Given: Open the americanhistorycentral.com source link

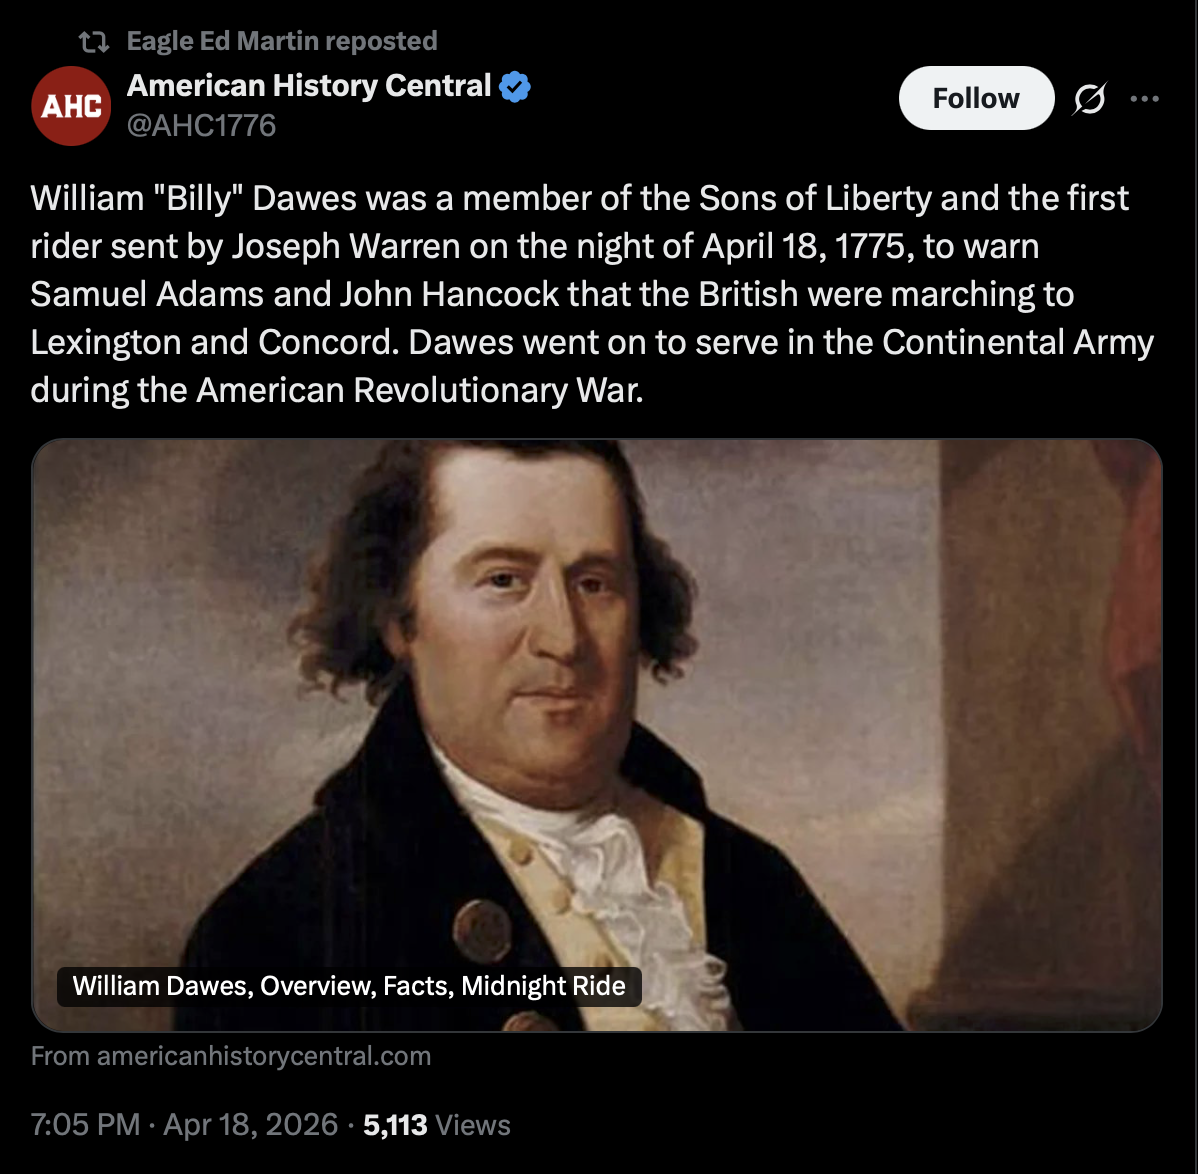Looking at the screenshot, I should [x=231, y=1056].
